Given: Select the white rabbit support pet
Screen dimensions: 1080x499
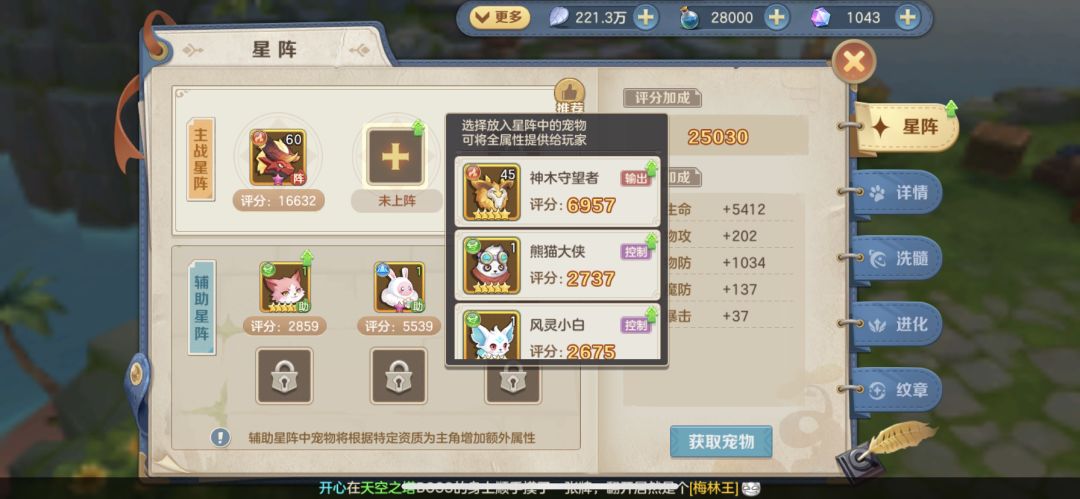Looking at the screenshot, I should coord(399,287).
